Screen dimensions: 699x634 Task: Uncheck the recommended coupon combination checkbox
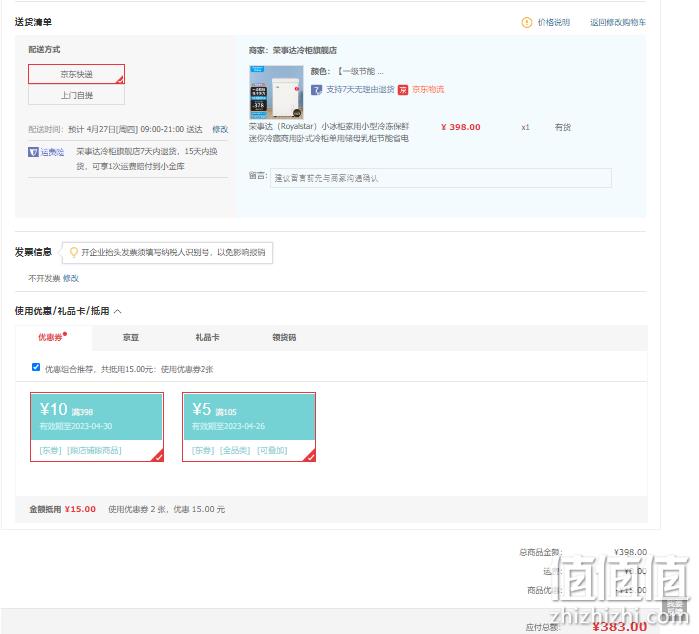pos(36,367)
